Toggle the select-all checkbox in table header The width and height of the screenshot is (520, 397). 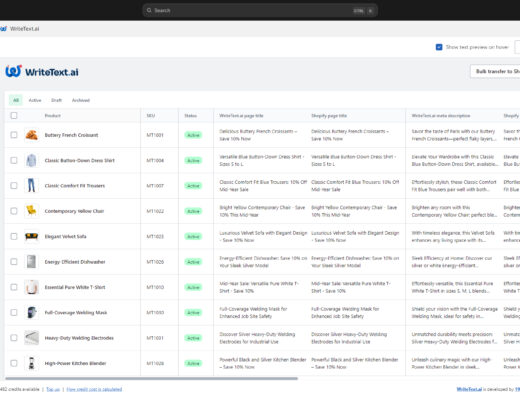[x=14, y=115]
